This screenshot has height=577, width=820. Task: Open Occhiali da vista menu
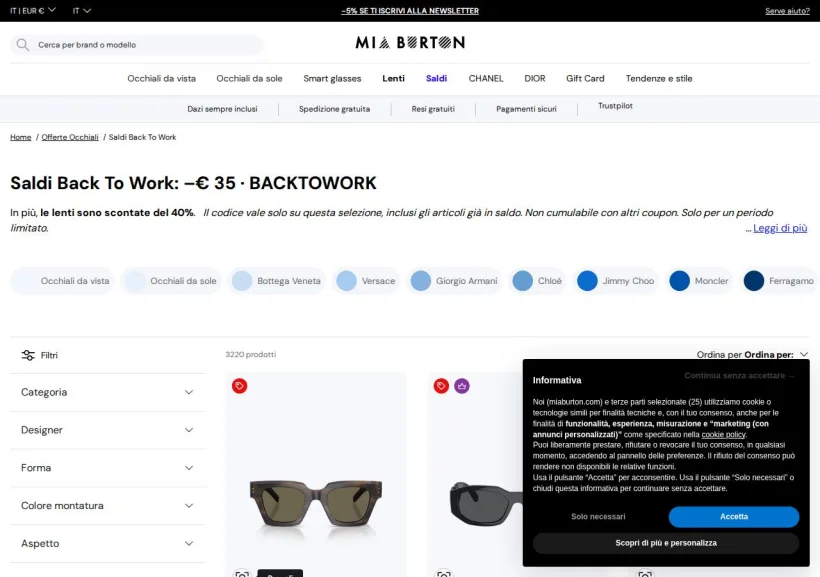coord(162,78)
